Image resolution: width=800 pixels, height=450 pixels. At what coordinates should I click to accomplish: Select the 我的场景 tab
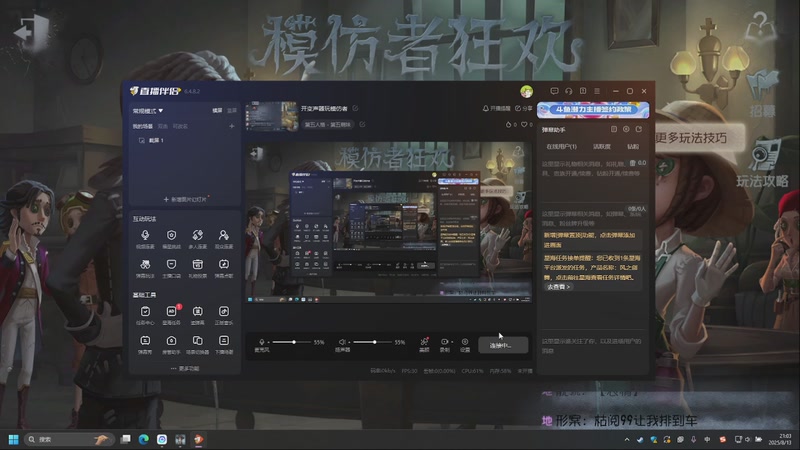pos(142,126)
